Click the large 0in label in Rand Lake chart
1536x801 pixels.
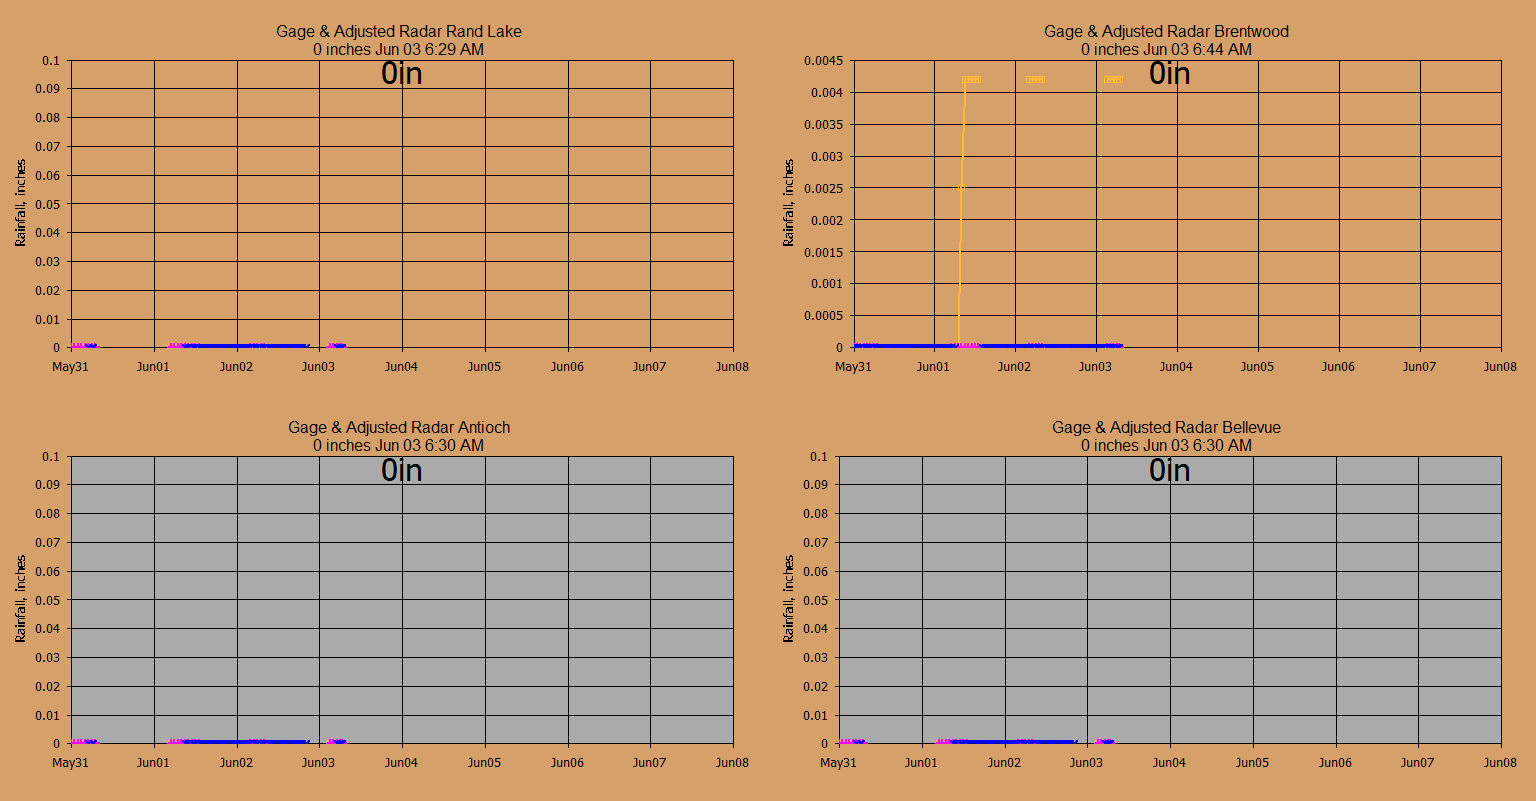pos(402,73)
